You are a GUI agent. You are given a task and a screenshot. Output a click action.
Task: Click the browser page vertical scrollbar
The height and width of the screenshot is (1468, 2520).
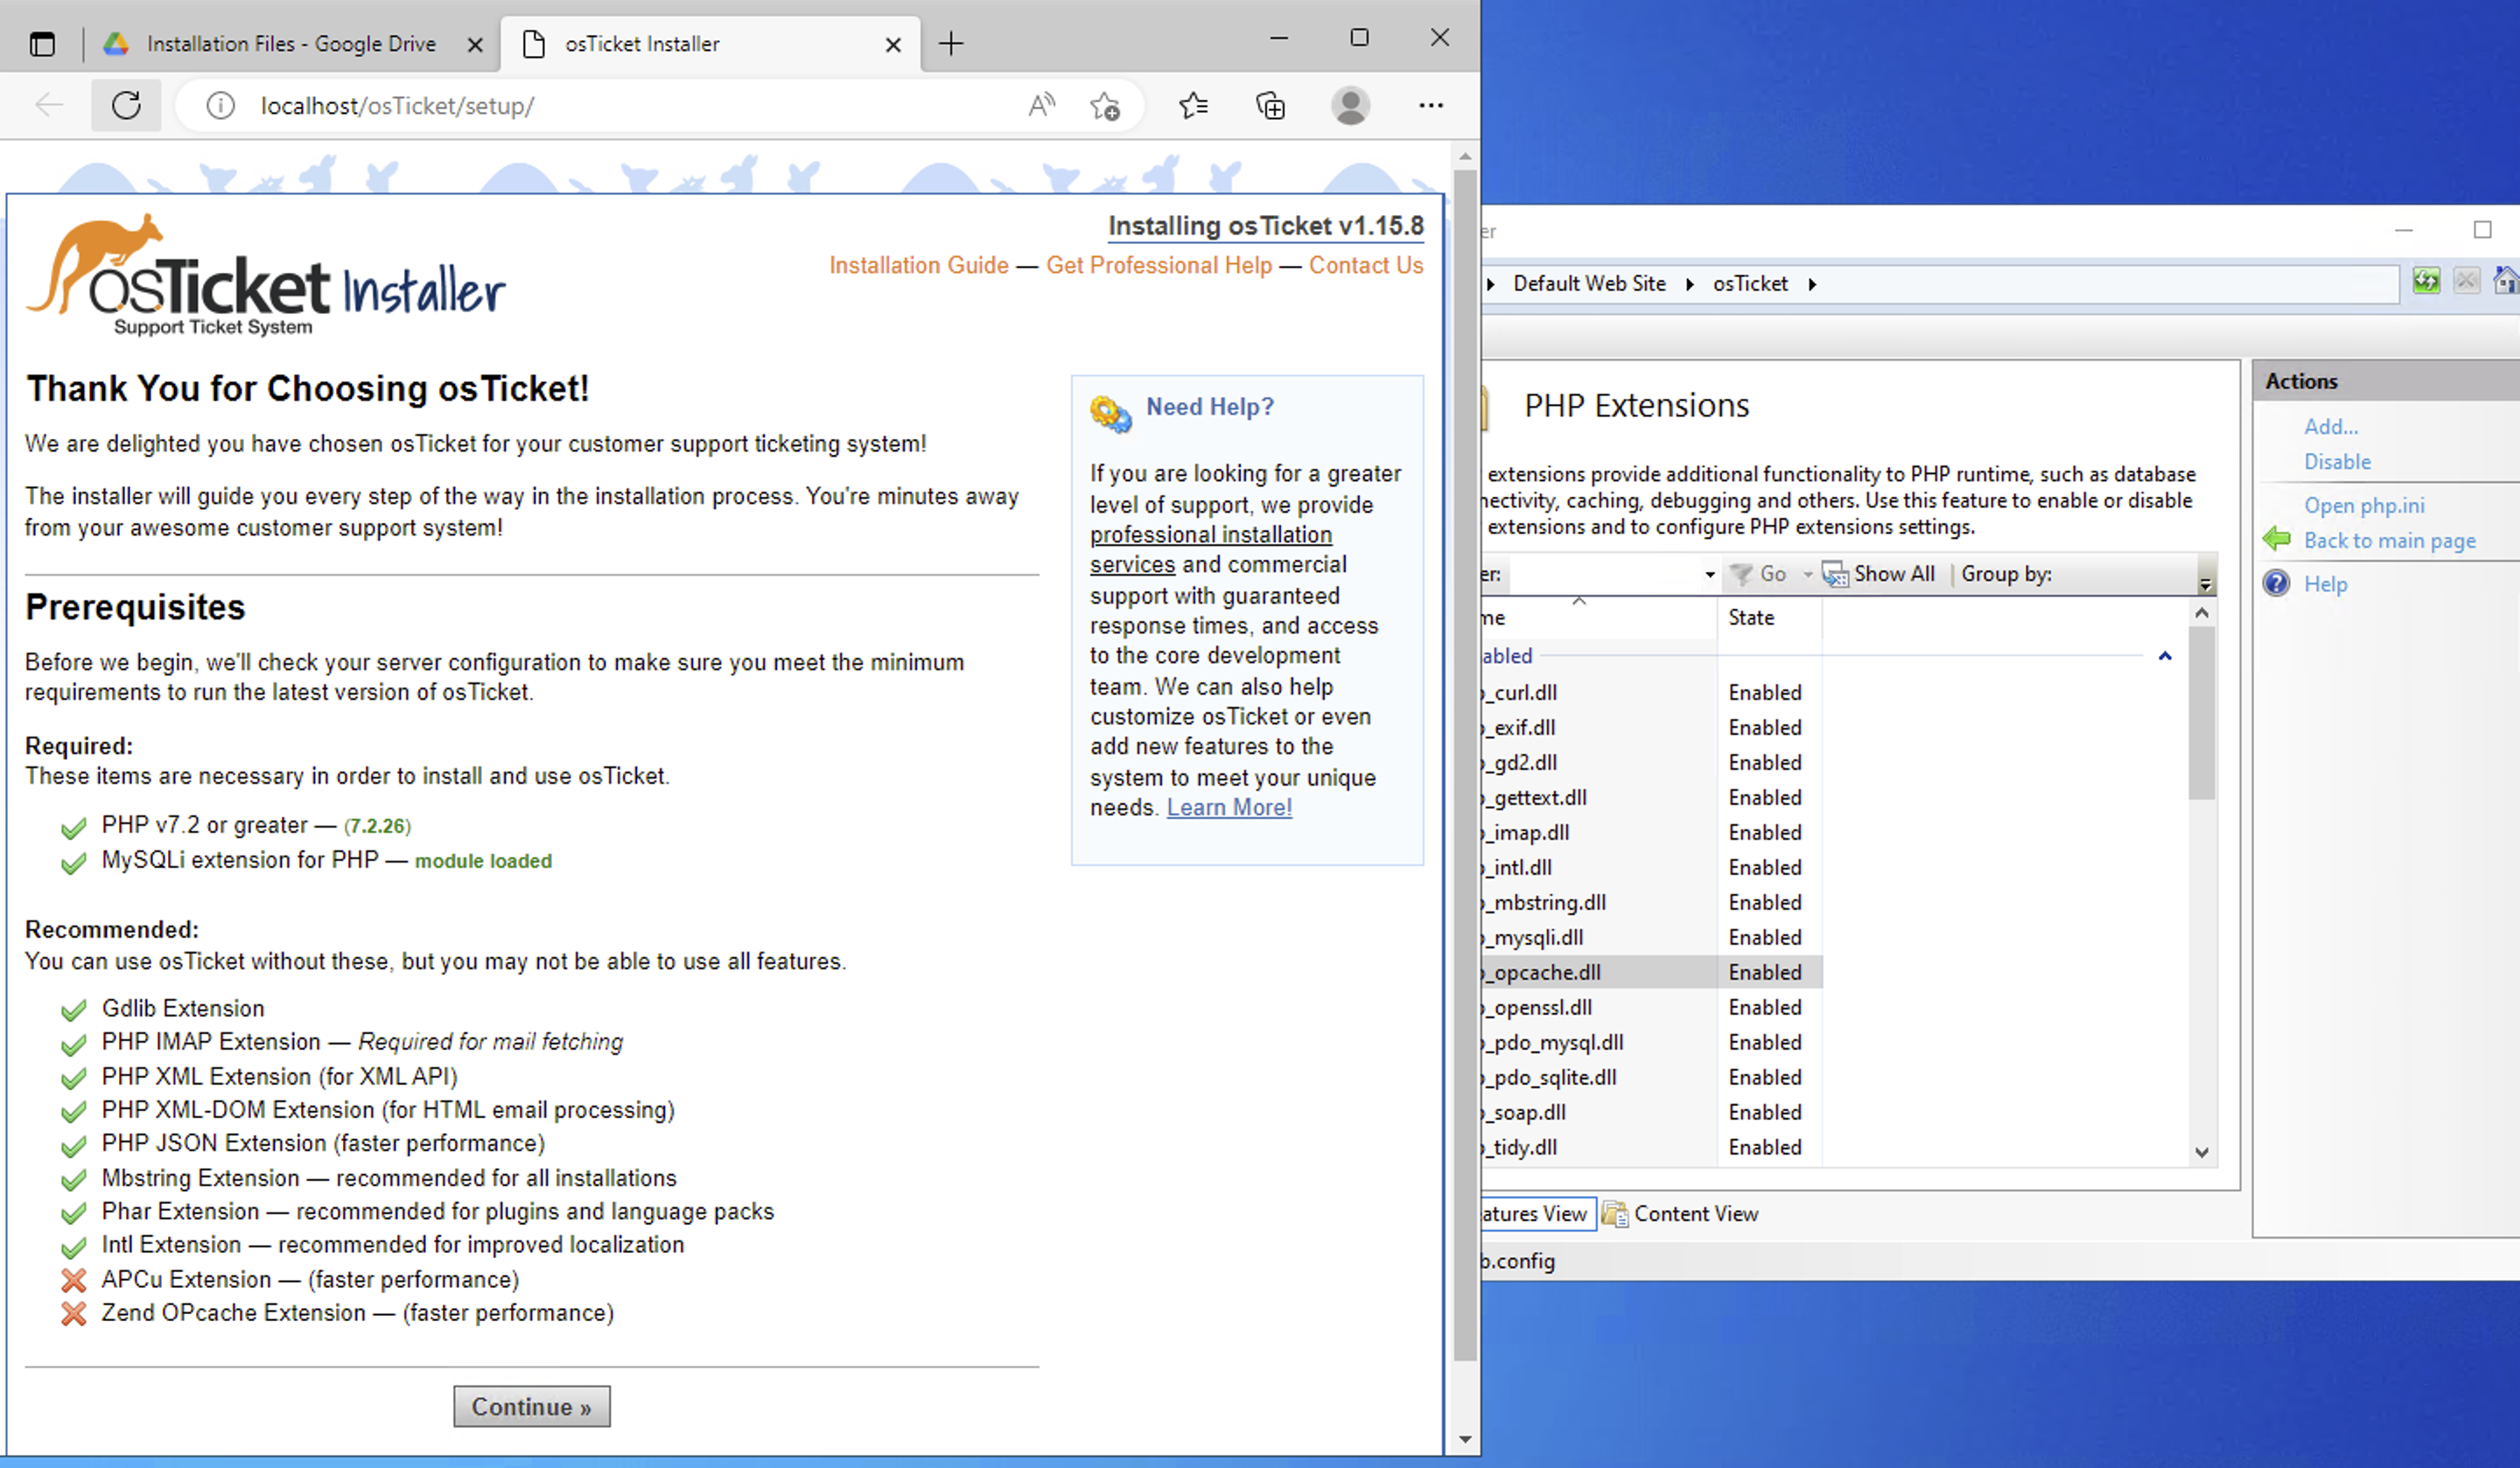1465,760
